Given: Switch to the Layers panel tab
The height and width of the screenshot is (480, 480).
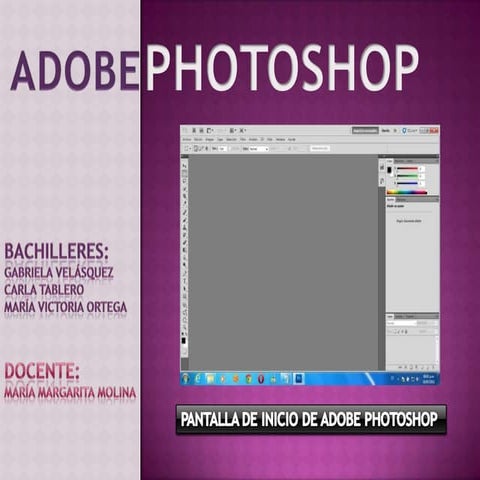Looking at the screenshot, I should (x=390, y=316).
